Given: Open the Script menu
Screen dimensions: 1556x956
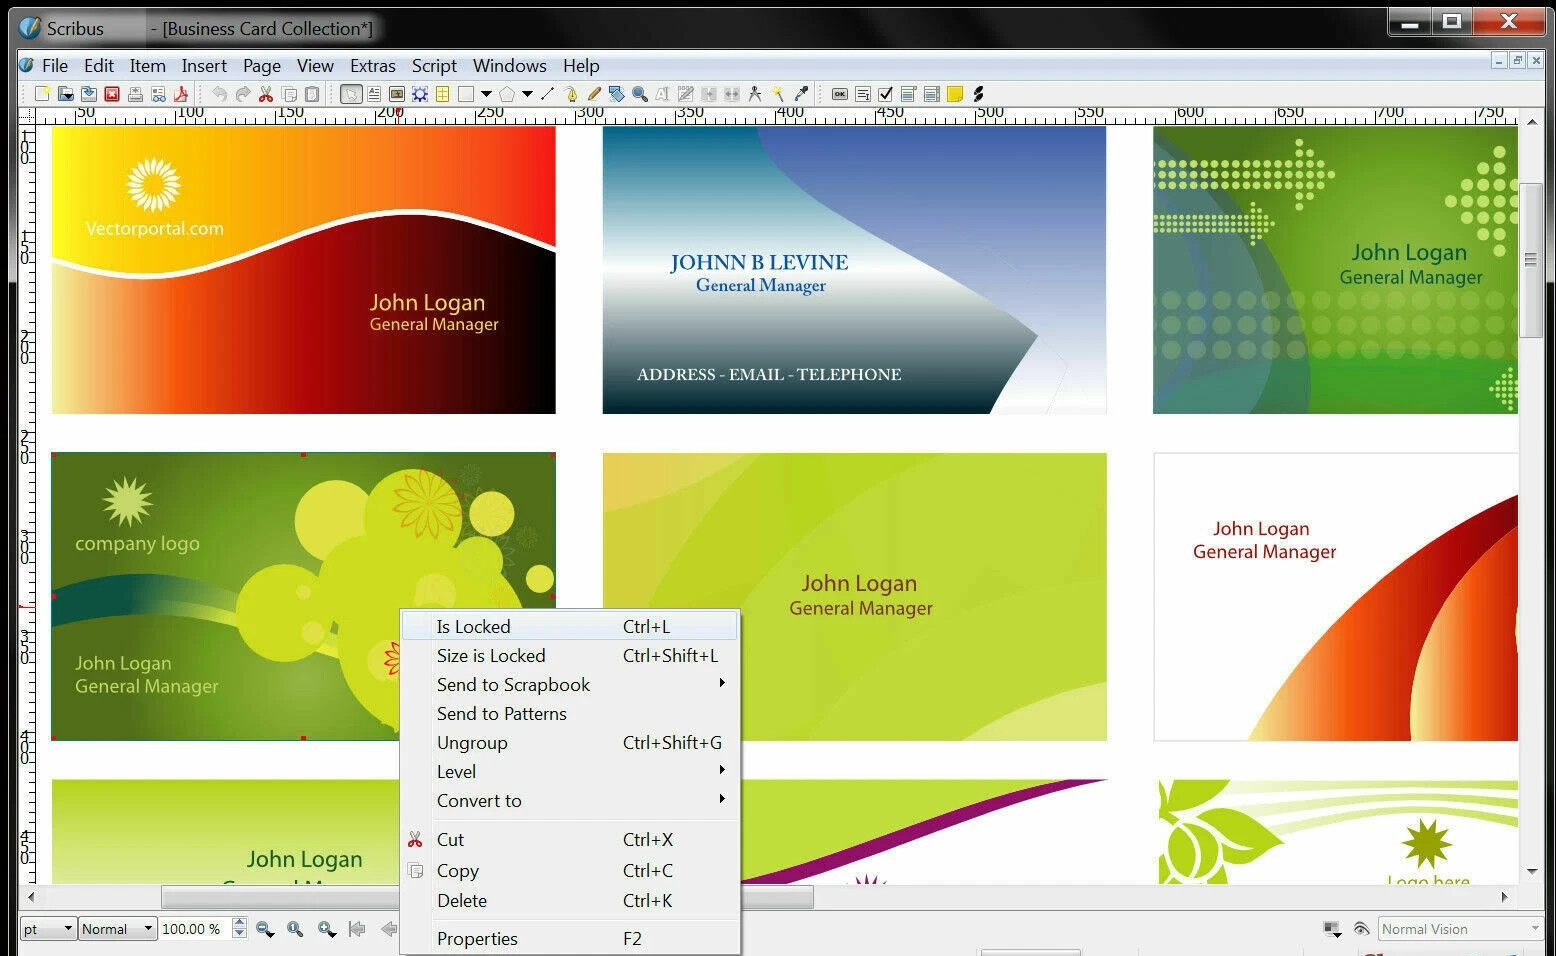Looking at the screenshot, I should [434, 66].
